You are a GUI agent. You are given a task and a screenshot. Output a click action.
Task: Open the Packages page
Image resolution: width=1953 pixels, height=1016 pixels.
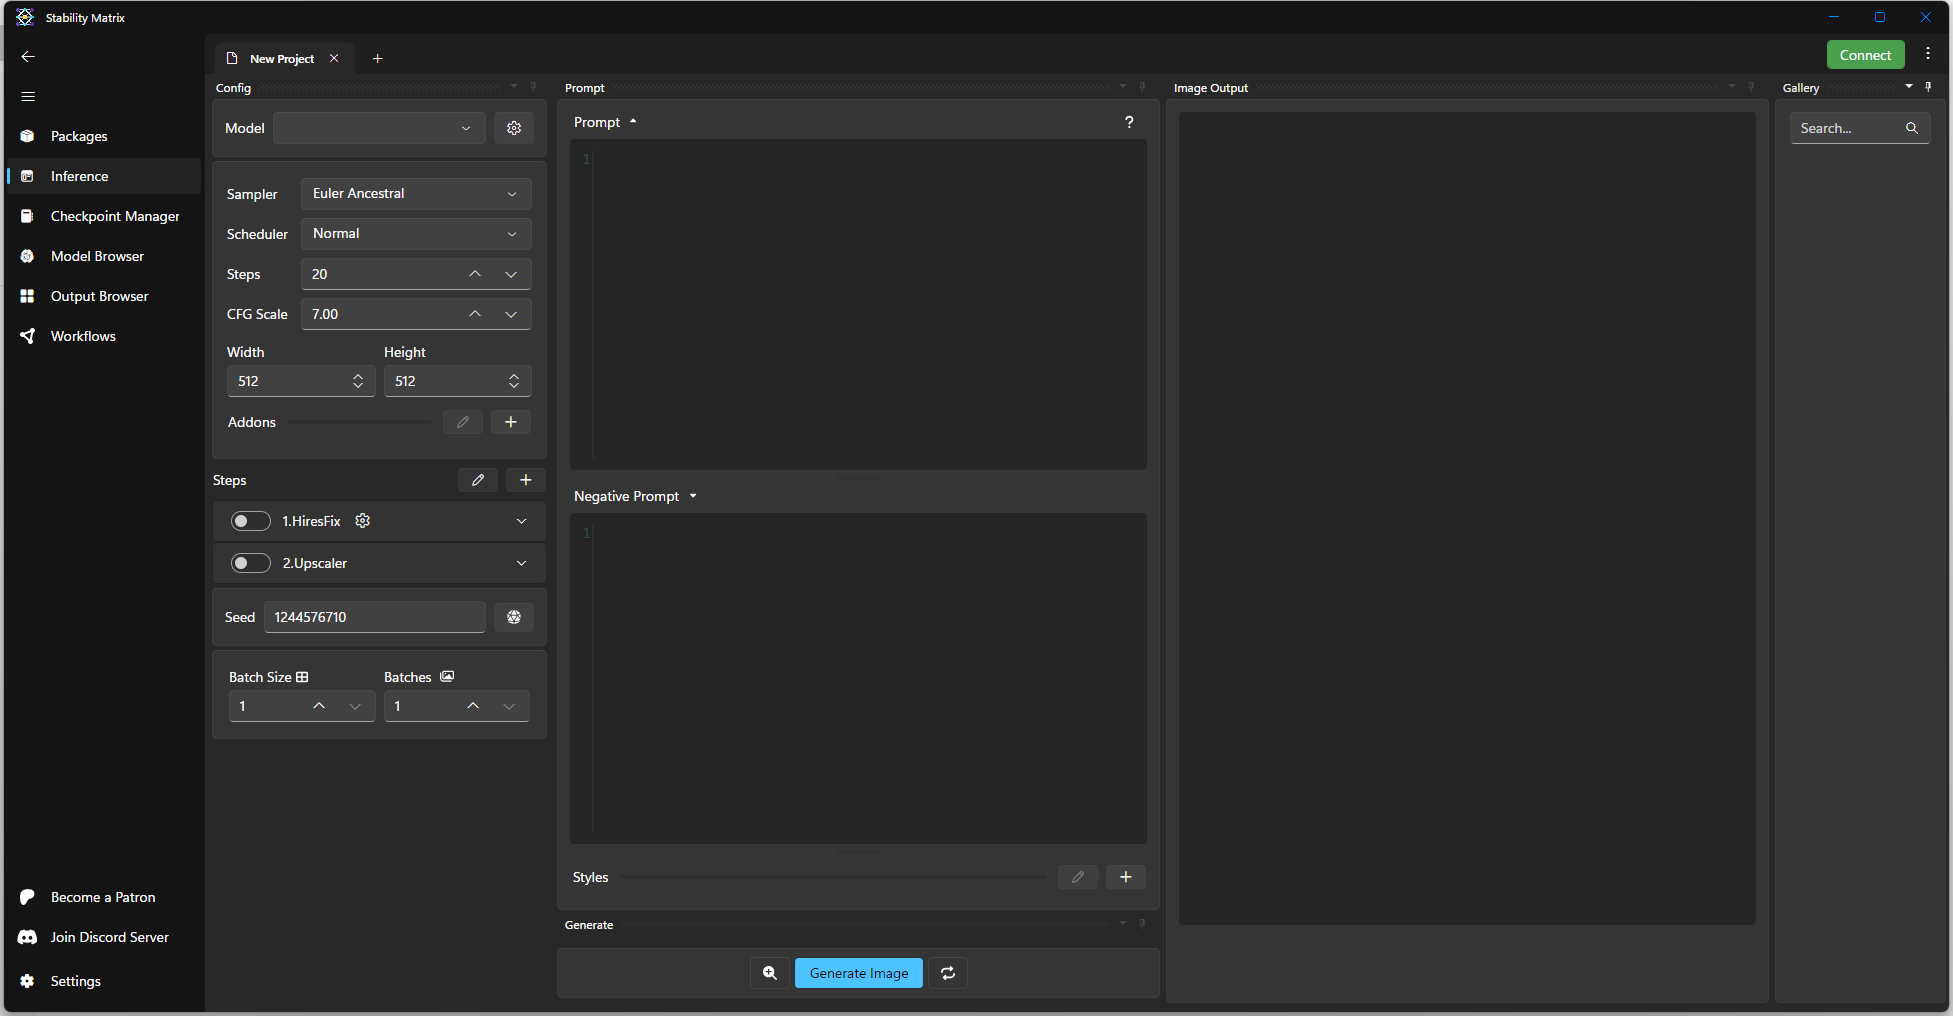103,136
